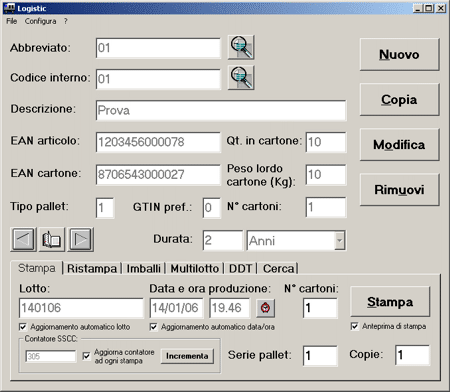Image resolution: width=450 pixels, height=392 pixels.
Task: Click the Durata number field
Action: tap(223, 240)
